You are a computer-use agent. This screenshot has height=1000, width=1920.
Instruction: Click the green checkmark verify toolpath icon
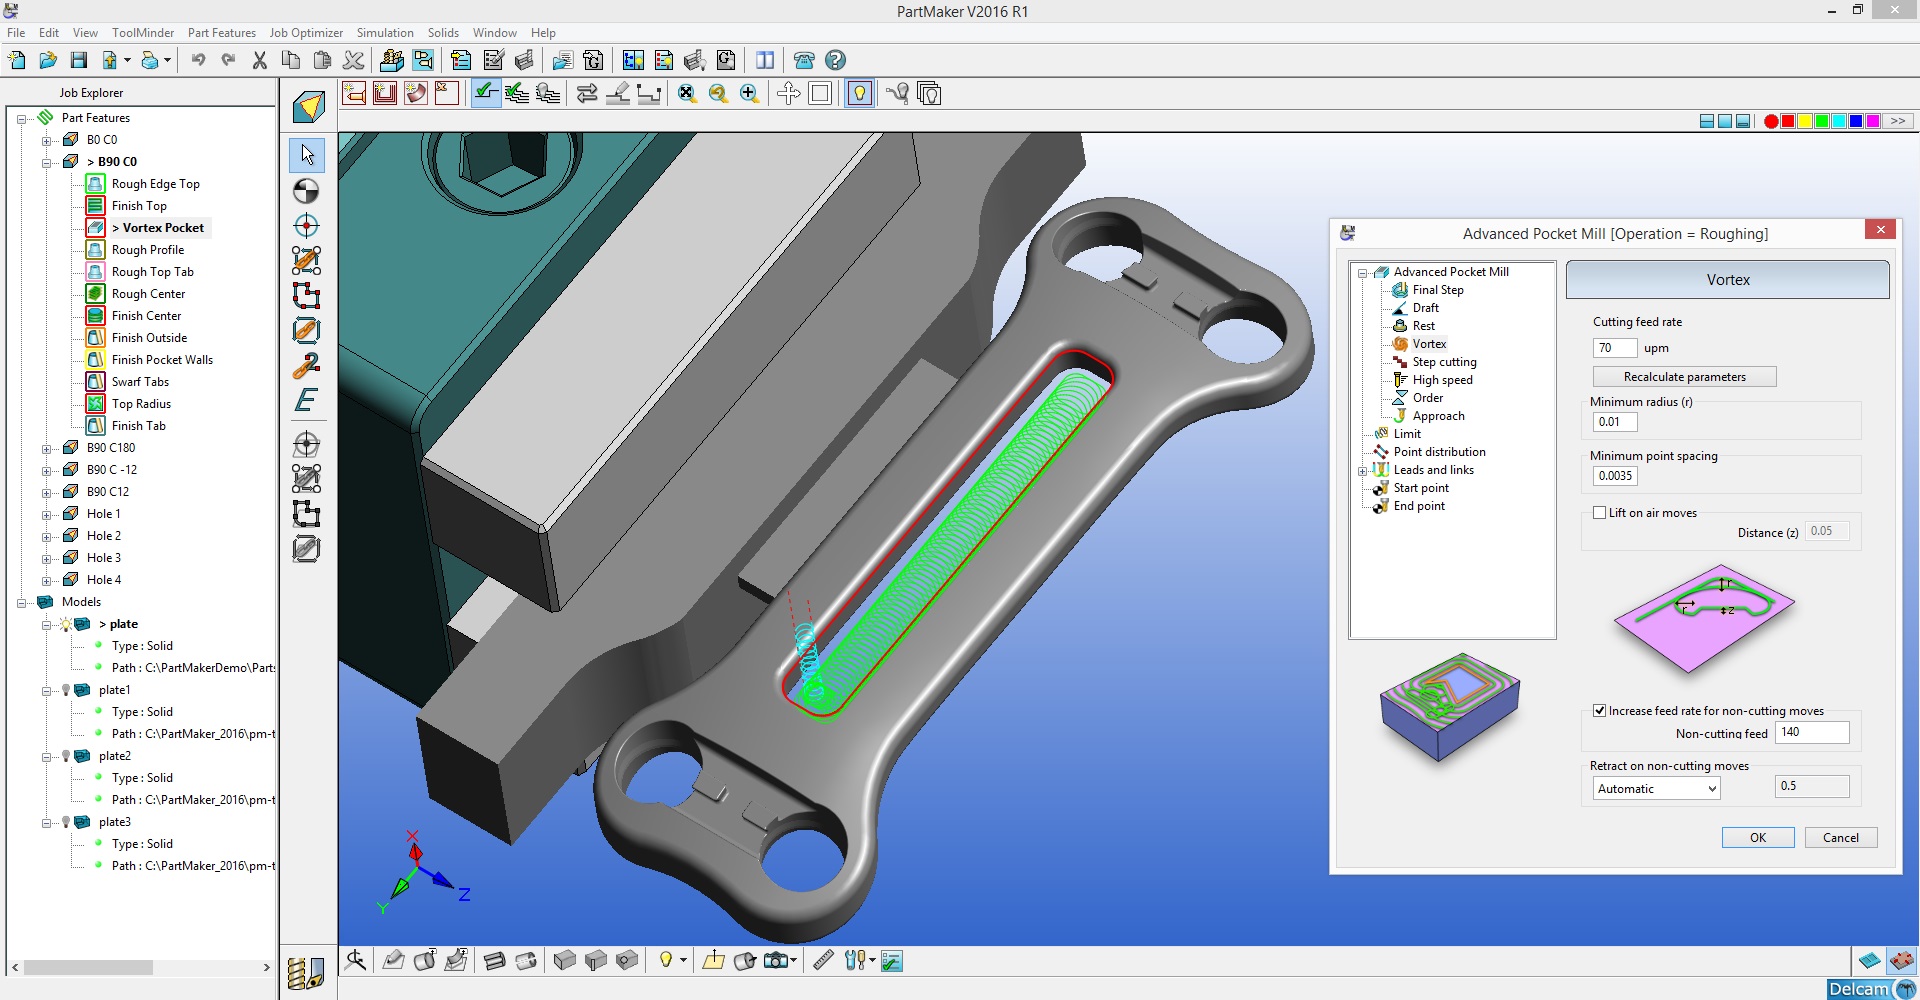486,94
